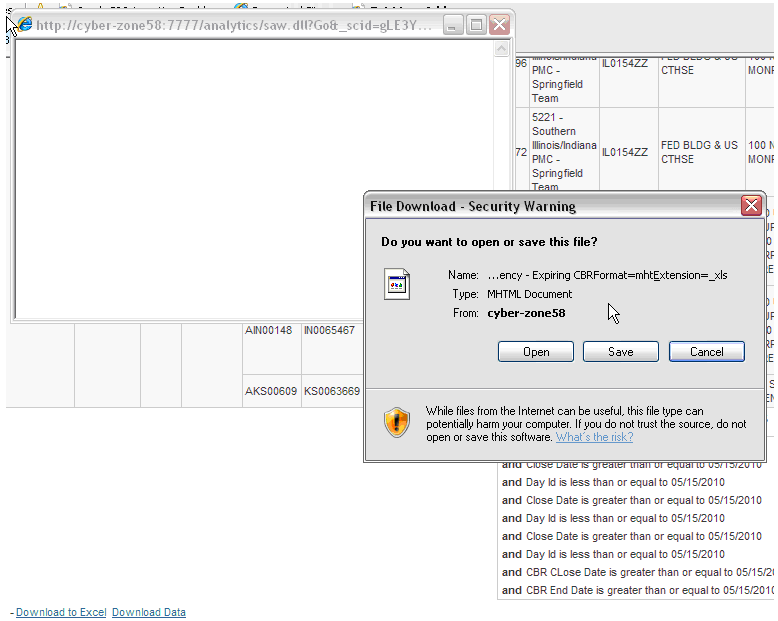
Task: Click the MHTML document file icon
Action: 397,284
